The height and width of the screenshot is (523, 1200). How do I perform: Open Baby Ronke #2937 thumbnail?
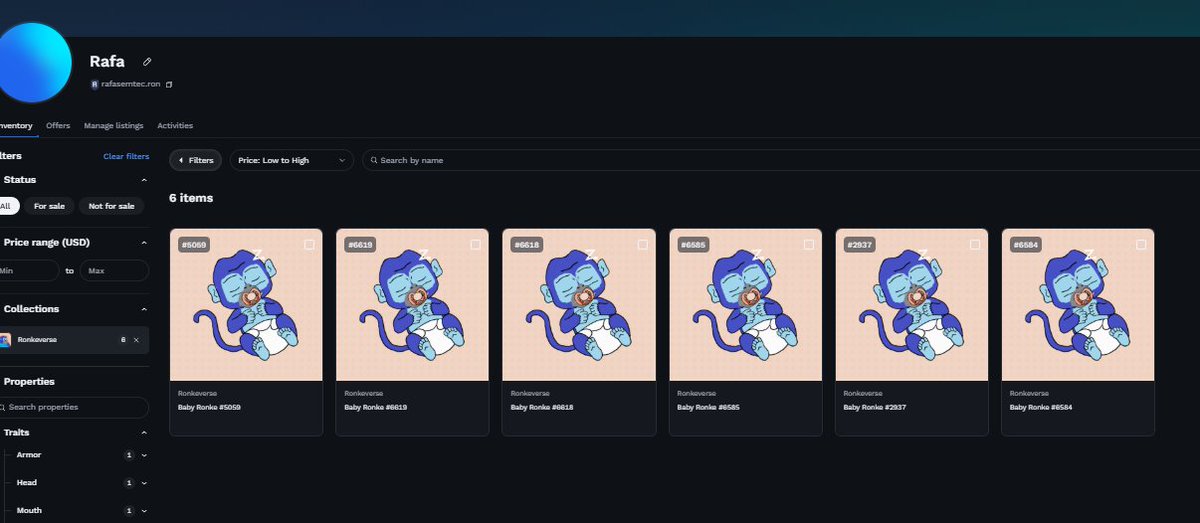point(911,305)
